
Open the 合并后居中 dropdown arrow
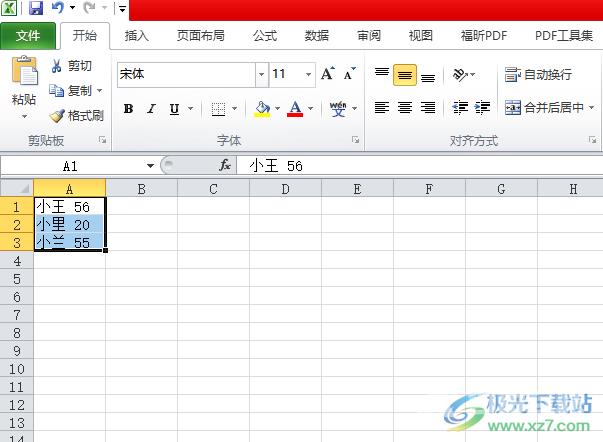(x=591, y=107)
